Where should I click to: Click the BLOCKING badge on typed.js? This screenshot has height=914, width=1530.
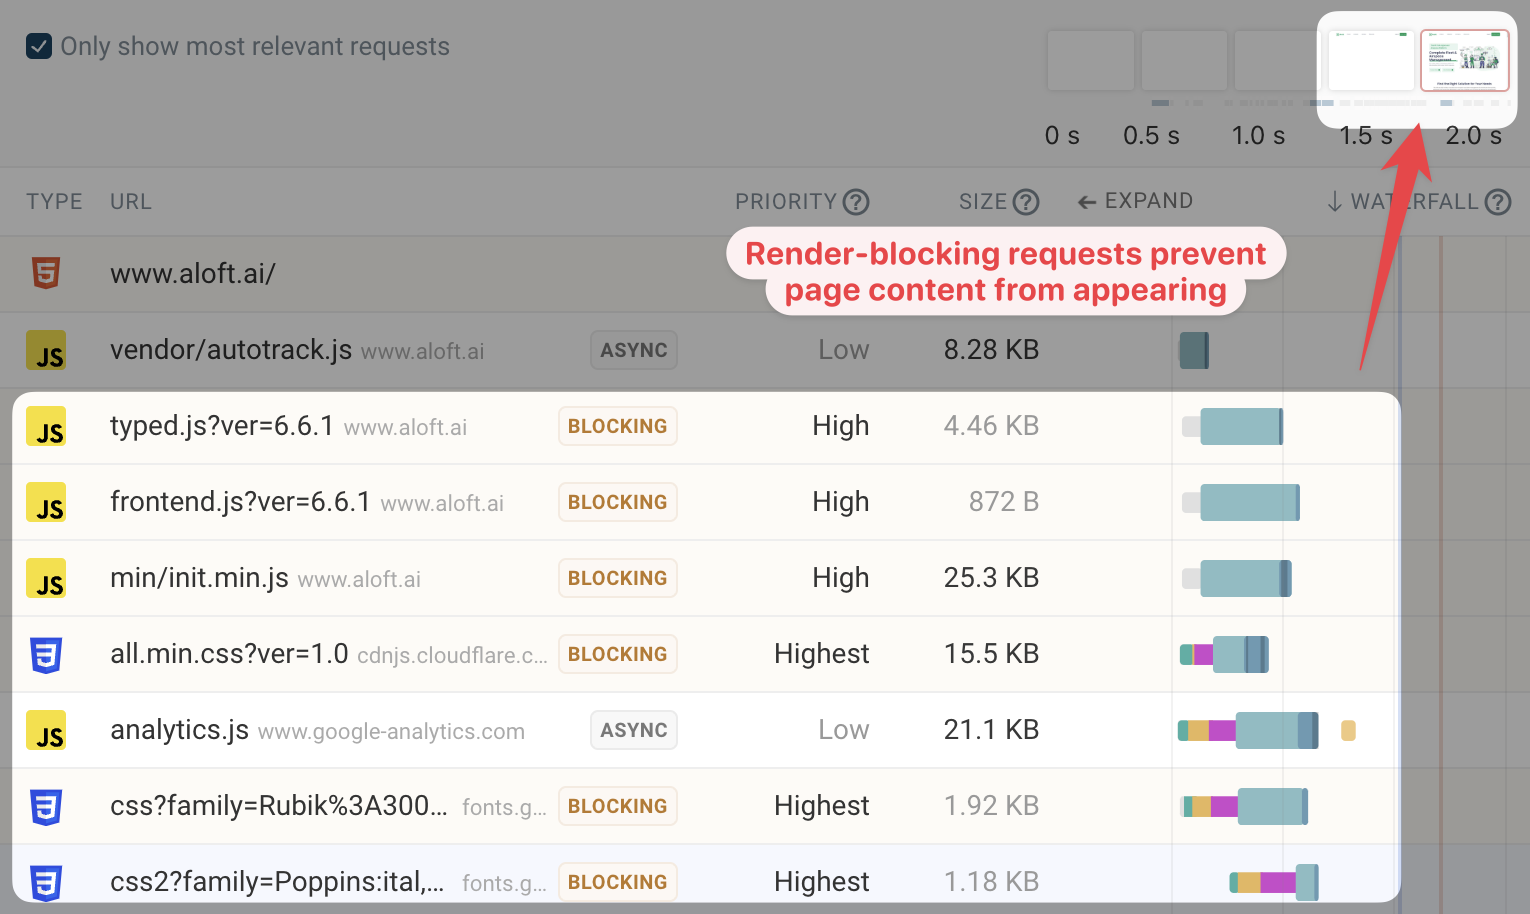(x=618, y=426)
